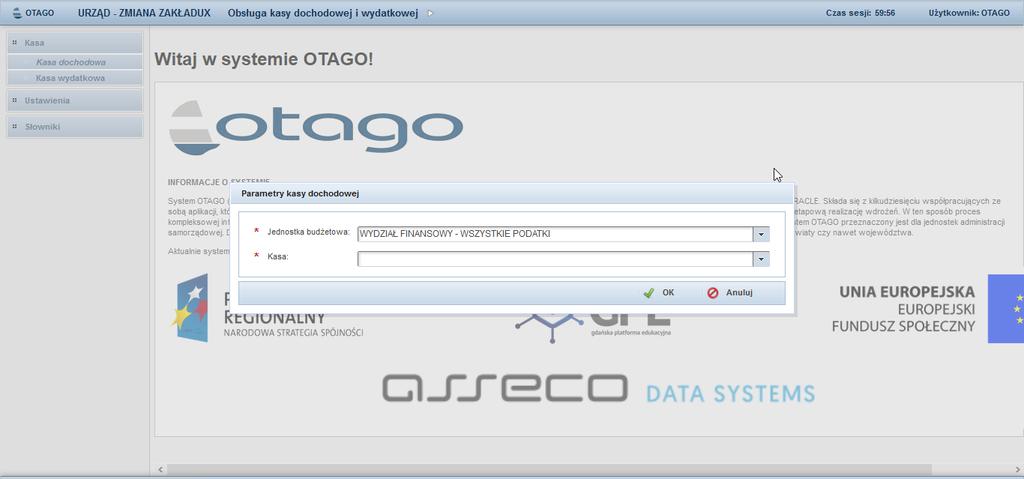This screenshot has width=1024, height=479.
Task: Click the red prohibition icon on Anuluj
Action: coord(713,293)
